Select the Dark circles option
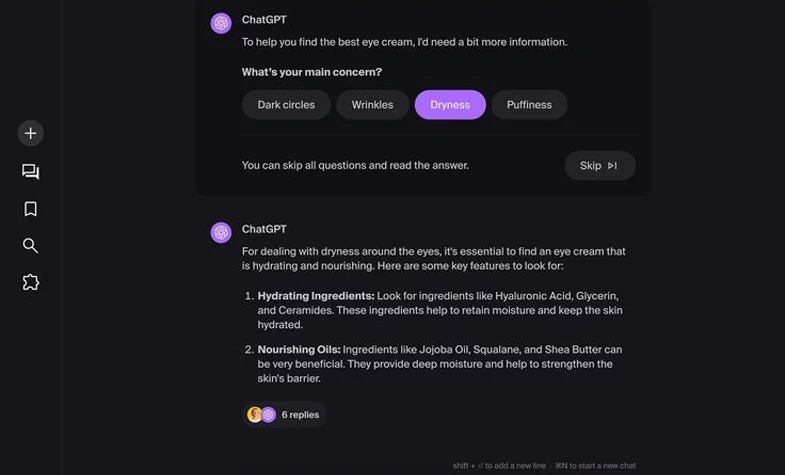 (x=286, y=105)
